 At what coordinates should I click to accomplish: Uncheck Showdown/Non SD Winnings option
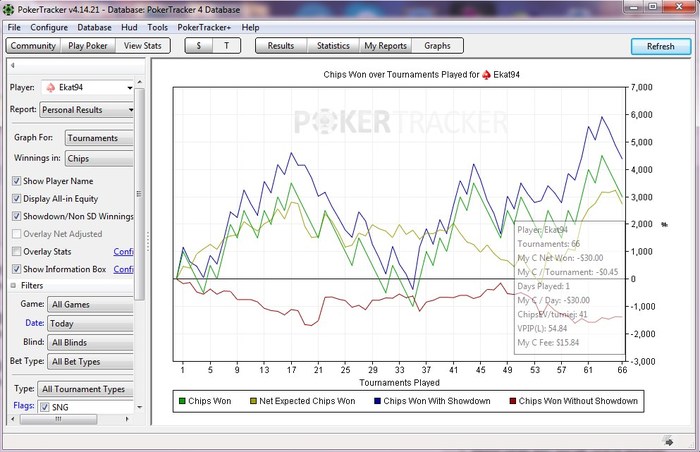(x=17, y=216)
